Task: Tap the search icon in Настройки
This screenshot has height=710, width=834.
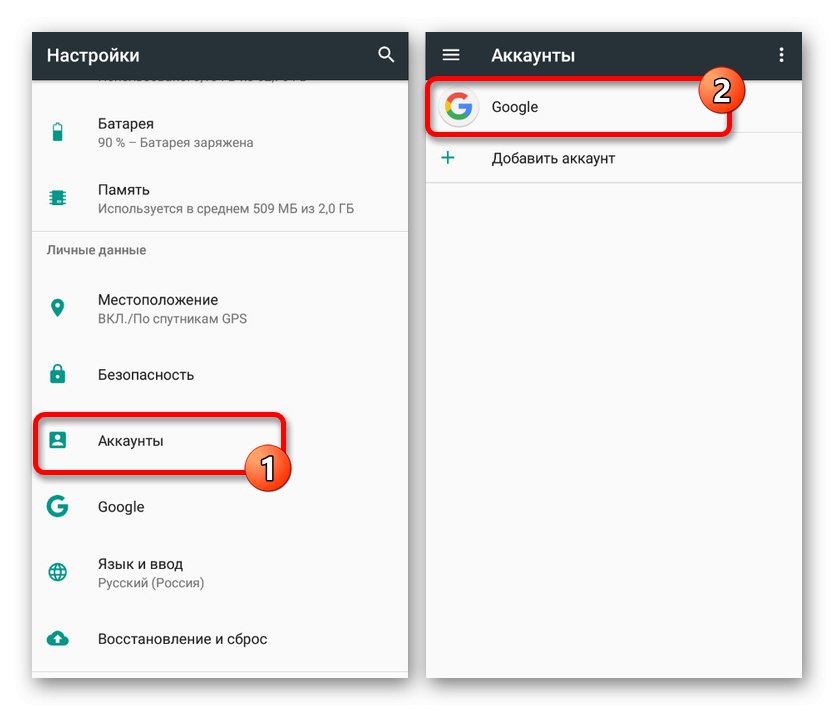Action: click(387, 56)
